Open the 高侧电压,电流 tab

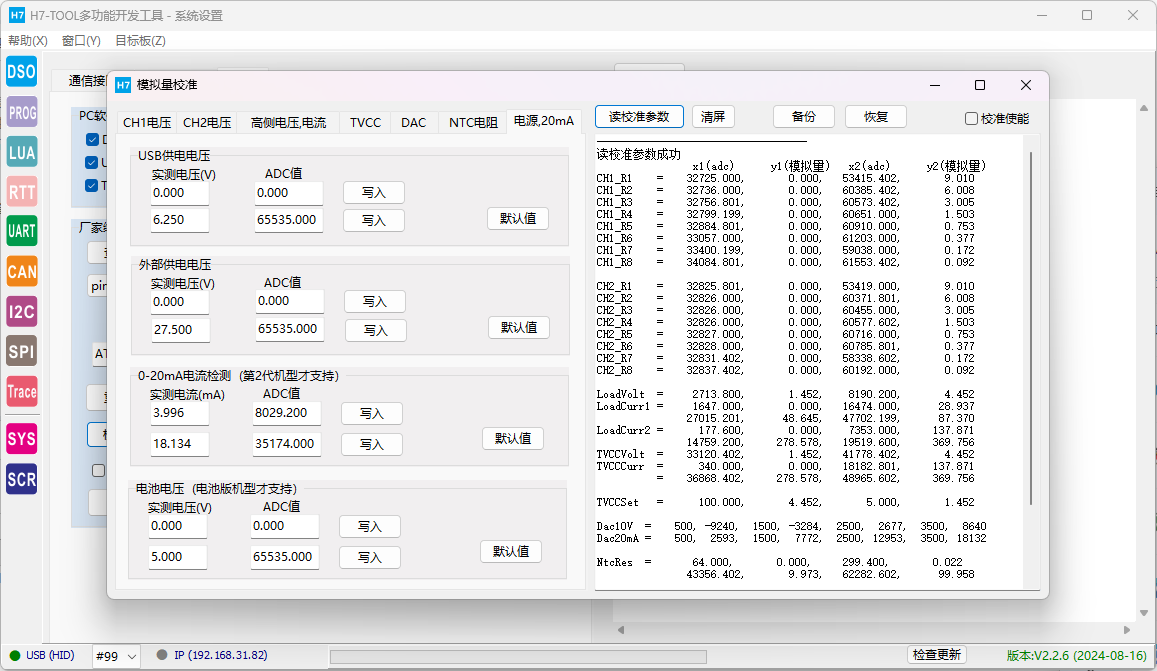[288, 123]
